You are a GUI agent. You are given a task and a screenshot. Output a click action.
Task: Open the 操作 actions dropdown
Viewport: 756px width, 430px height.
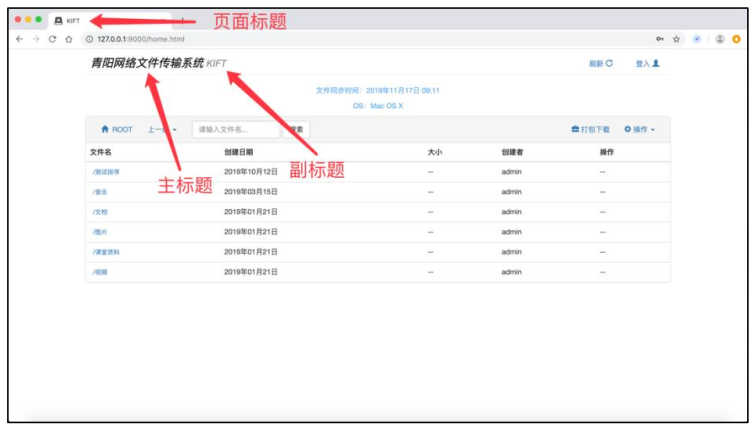640,130
